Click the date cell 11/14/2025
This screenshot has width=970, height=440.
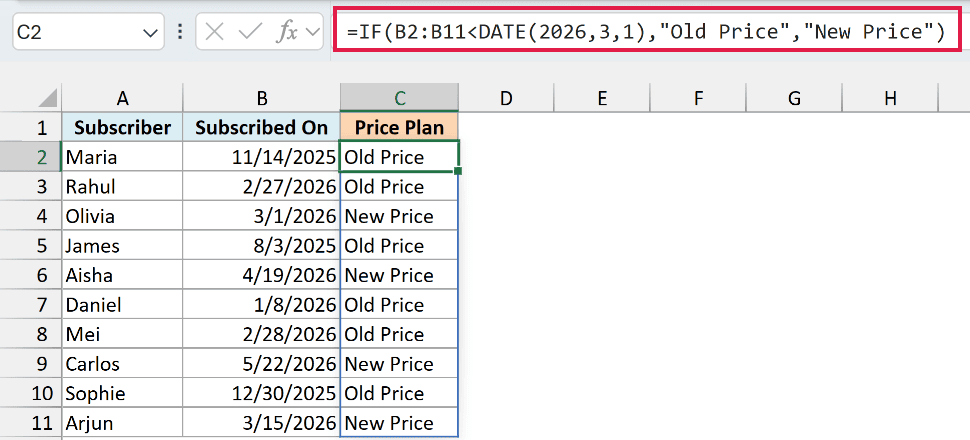coord(262,157)
